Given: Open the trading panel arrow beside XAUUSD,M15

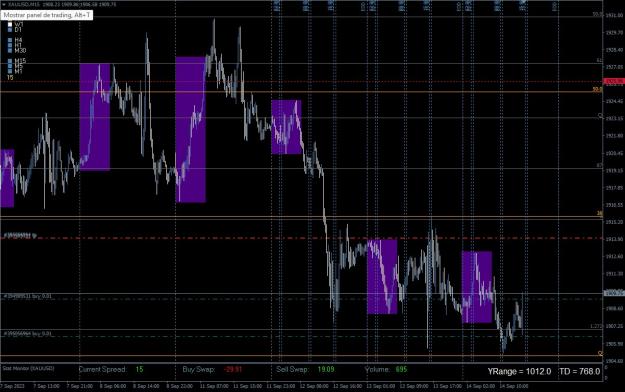Looking at the screenshot, I should tap(4, 4).
